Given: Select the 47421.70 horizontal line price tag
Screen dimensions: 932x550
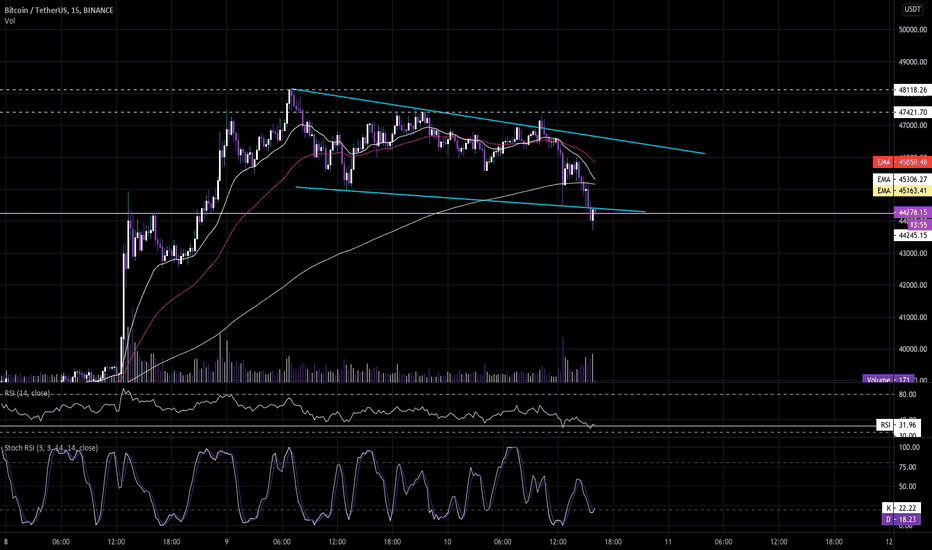Looking at the screenshot, I should pos(912,112).
